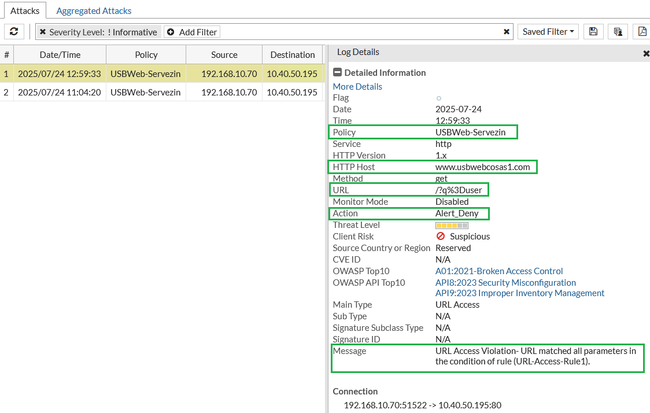Click the Add Filter plus button
Viewport: 650px width, 413px height.
coord(170,32)
